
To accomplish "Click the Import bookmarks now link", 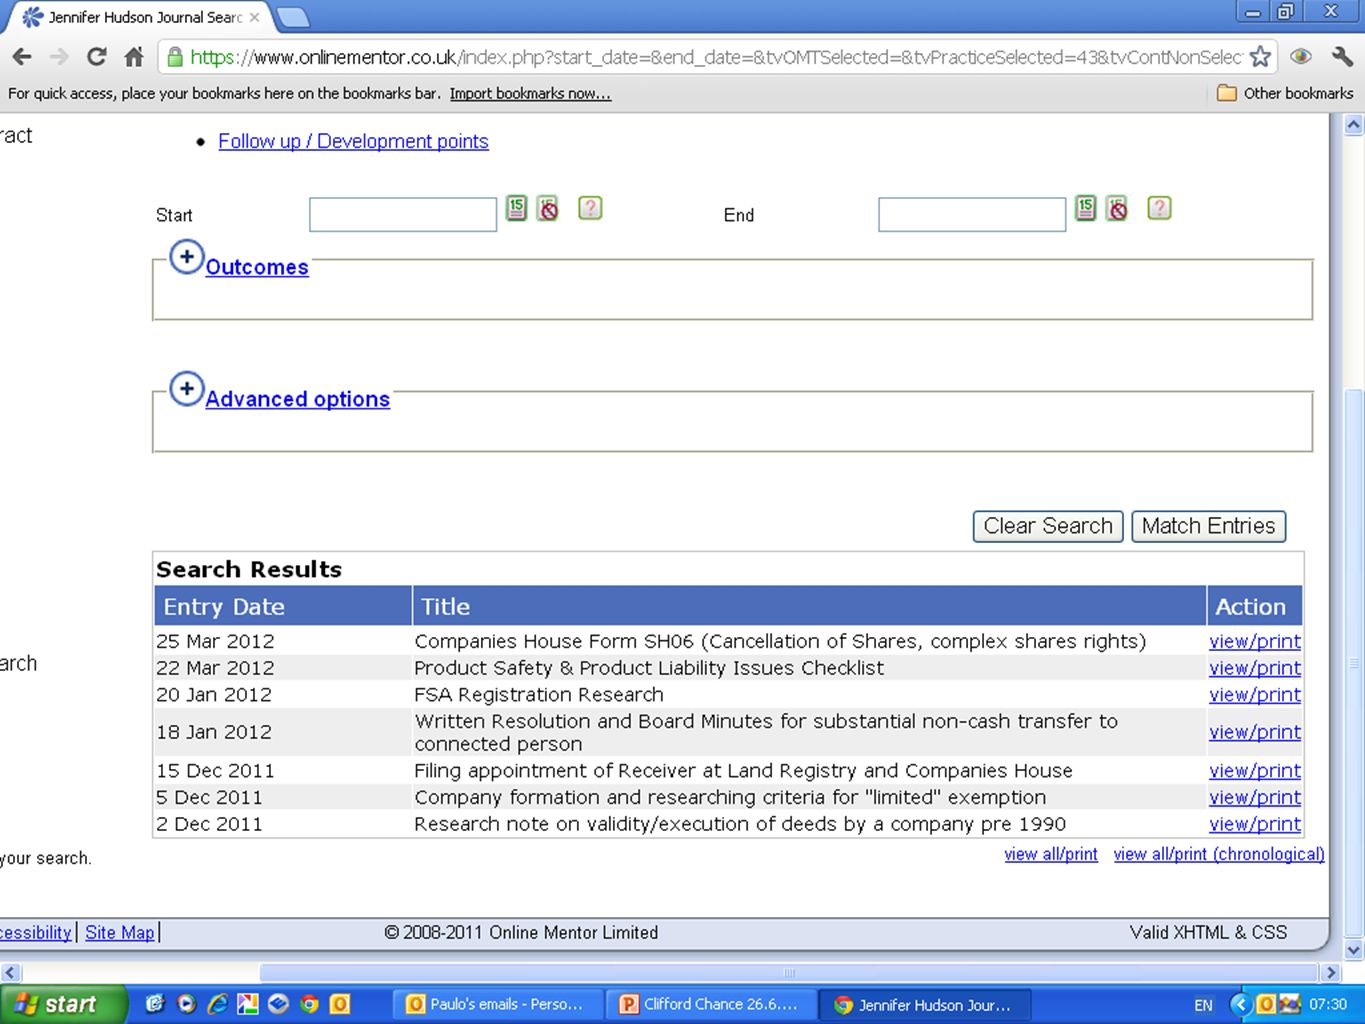I will pos(530,93).
